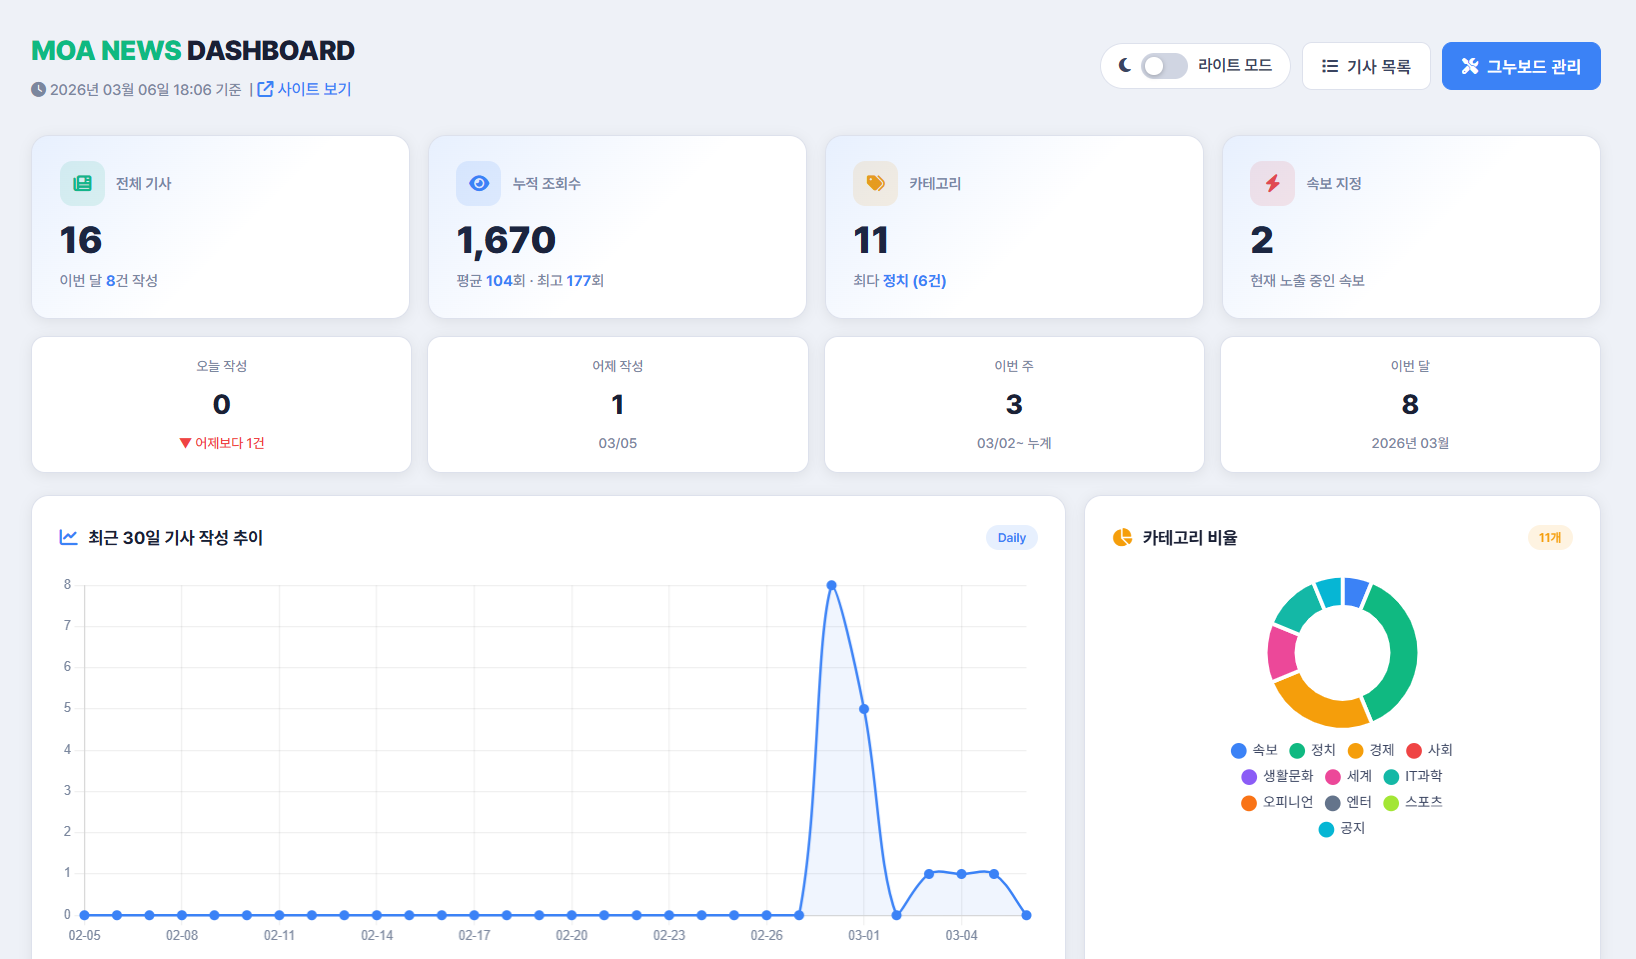The height and width of the screenshot is (959, 1636).
Task: Click the Daily badge on trend chart
Action: [1011, 538]
